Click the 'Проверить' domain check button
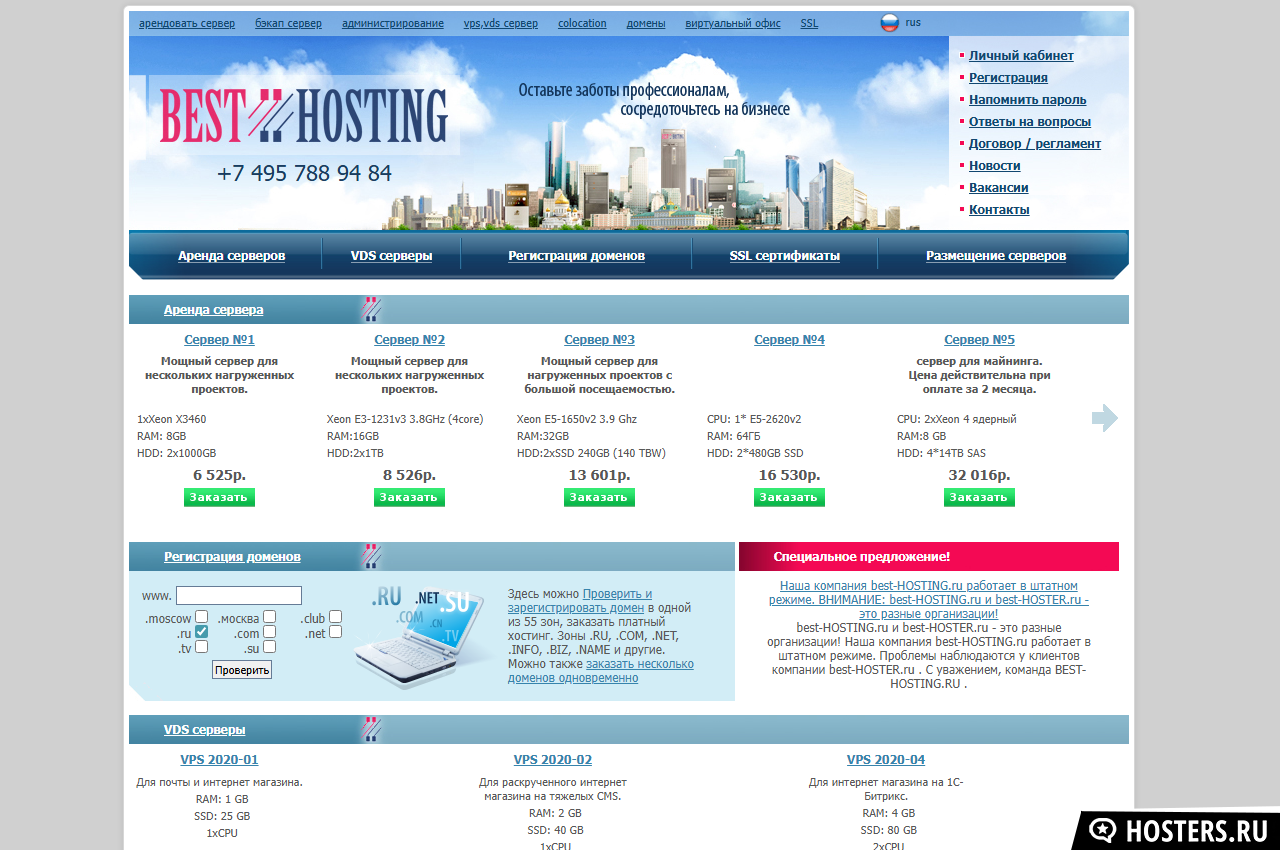The height and width of the screenshot is (850, 1280). [x=241, y=670]
